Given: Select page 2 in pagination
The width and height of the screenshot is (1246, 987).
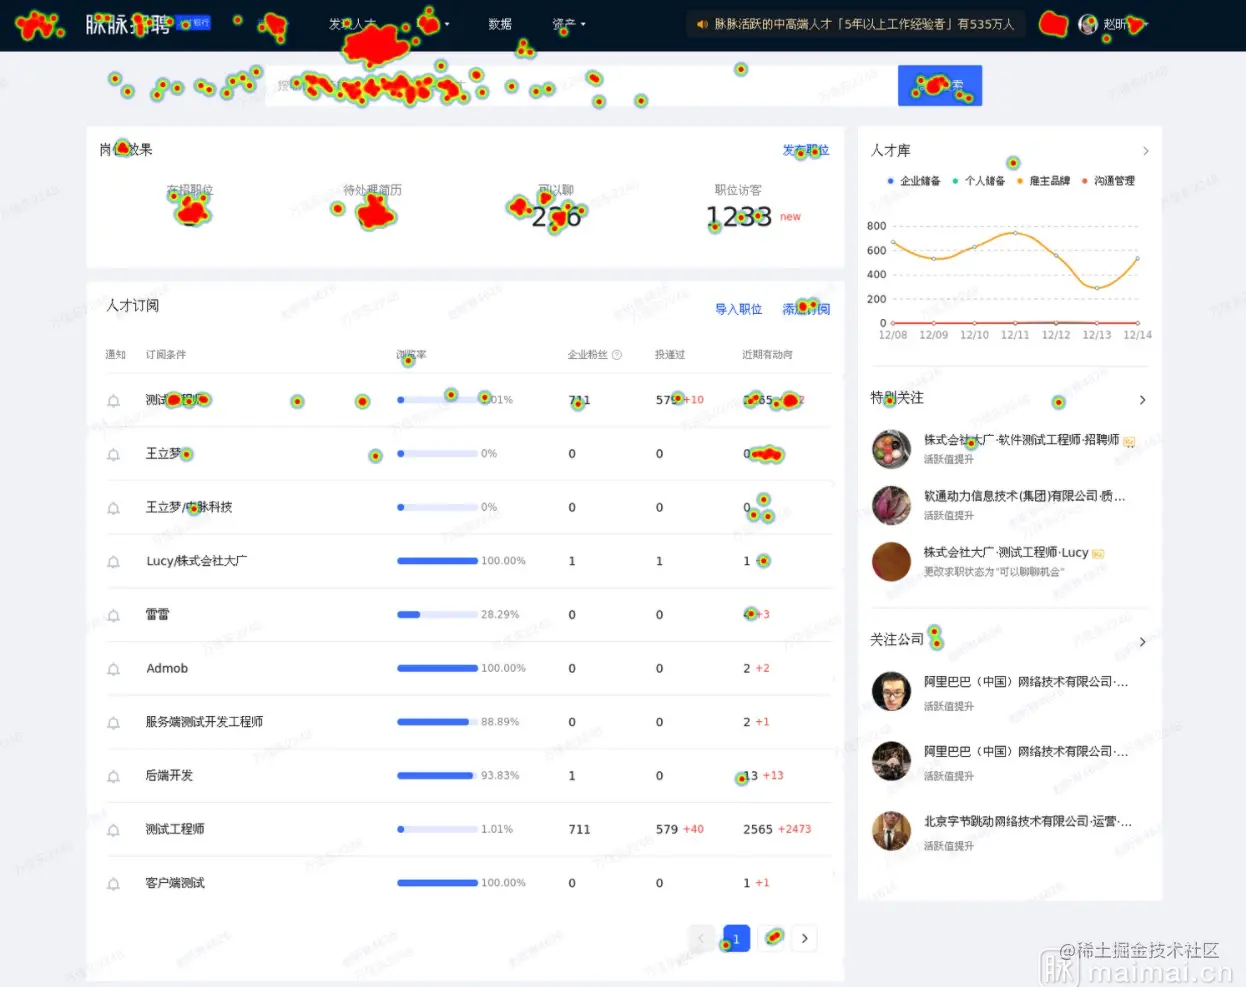Looking at the screenshot, I should pos(771,938).
